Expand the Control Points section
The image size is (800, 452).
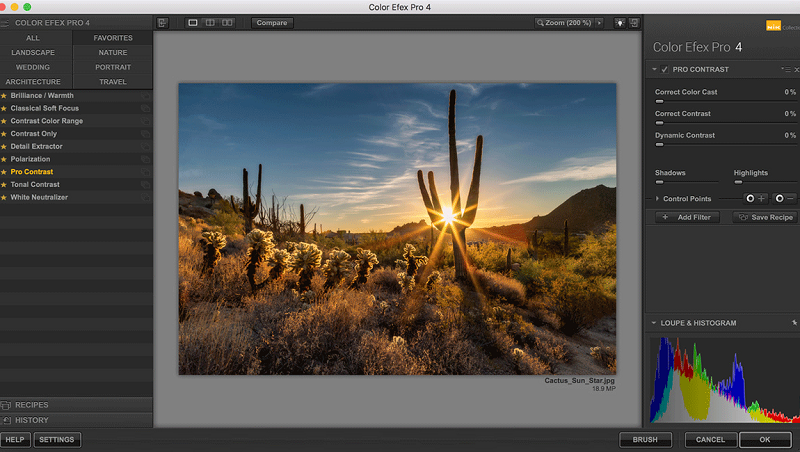point(657,199)
